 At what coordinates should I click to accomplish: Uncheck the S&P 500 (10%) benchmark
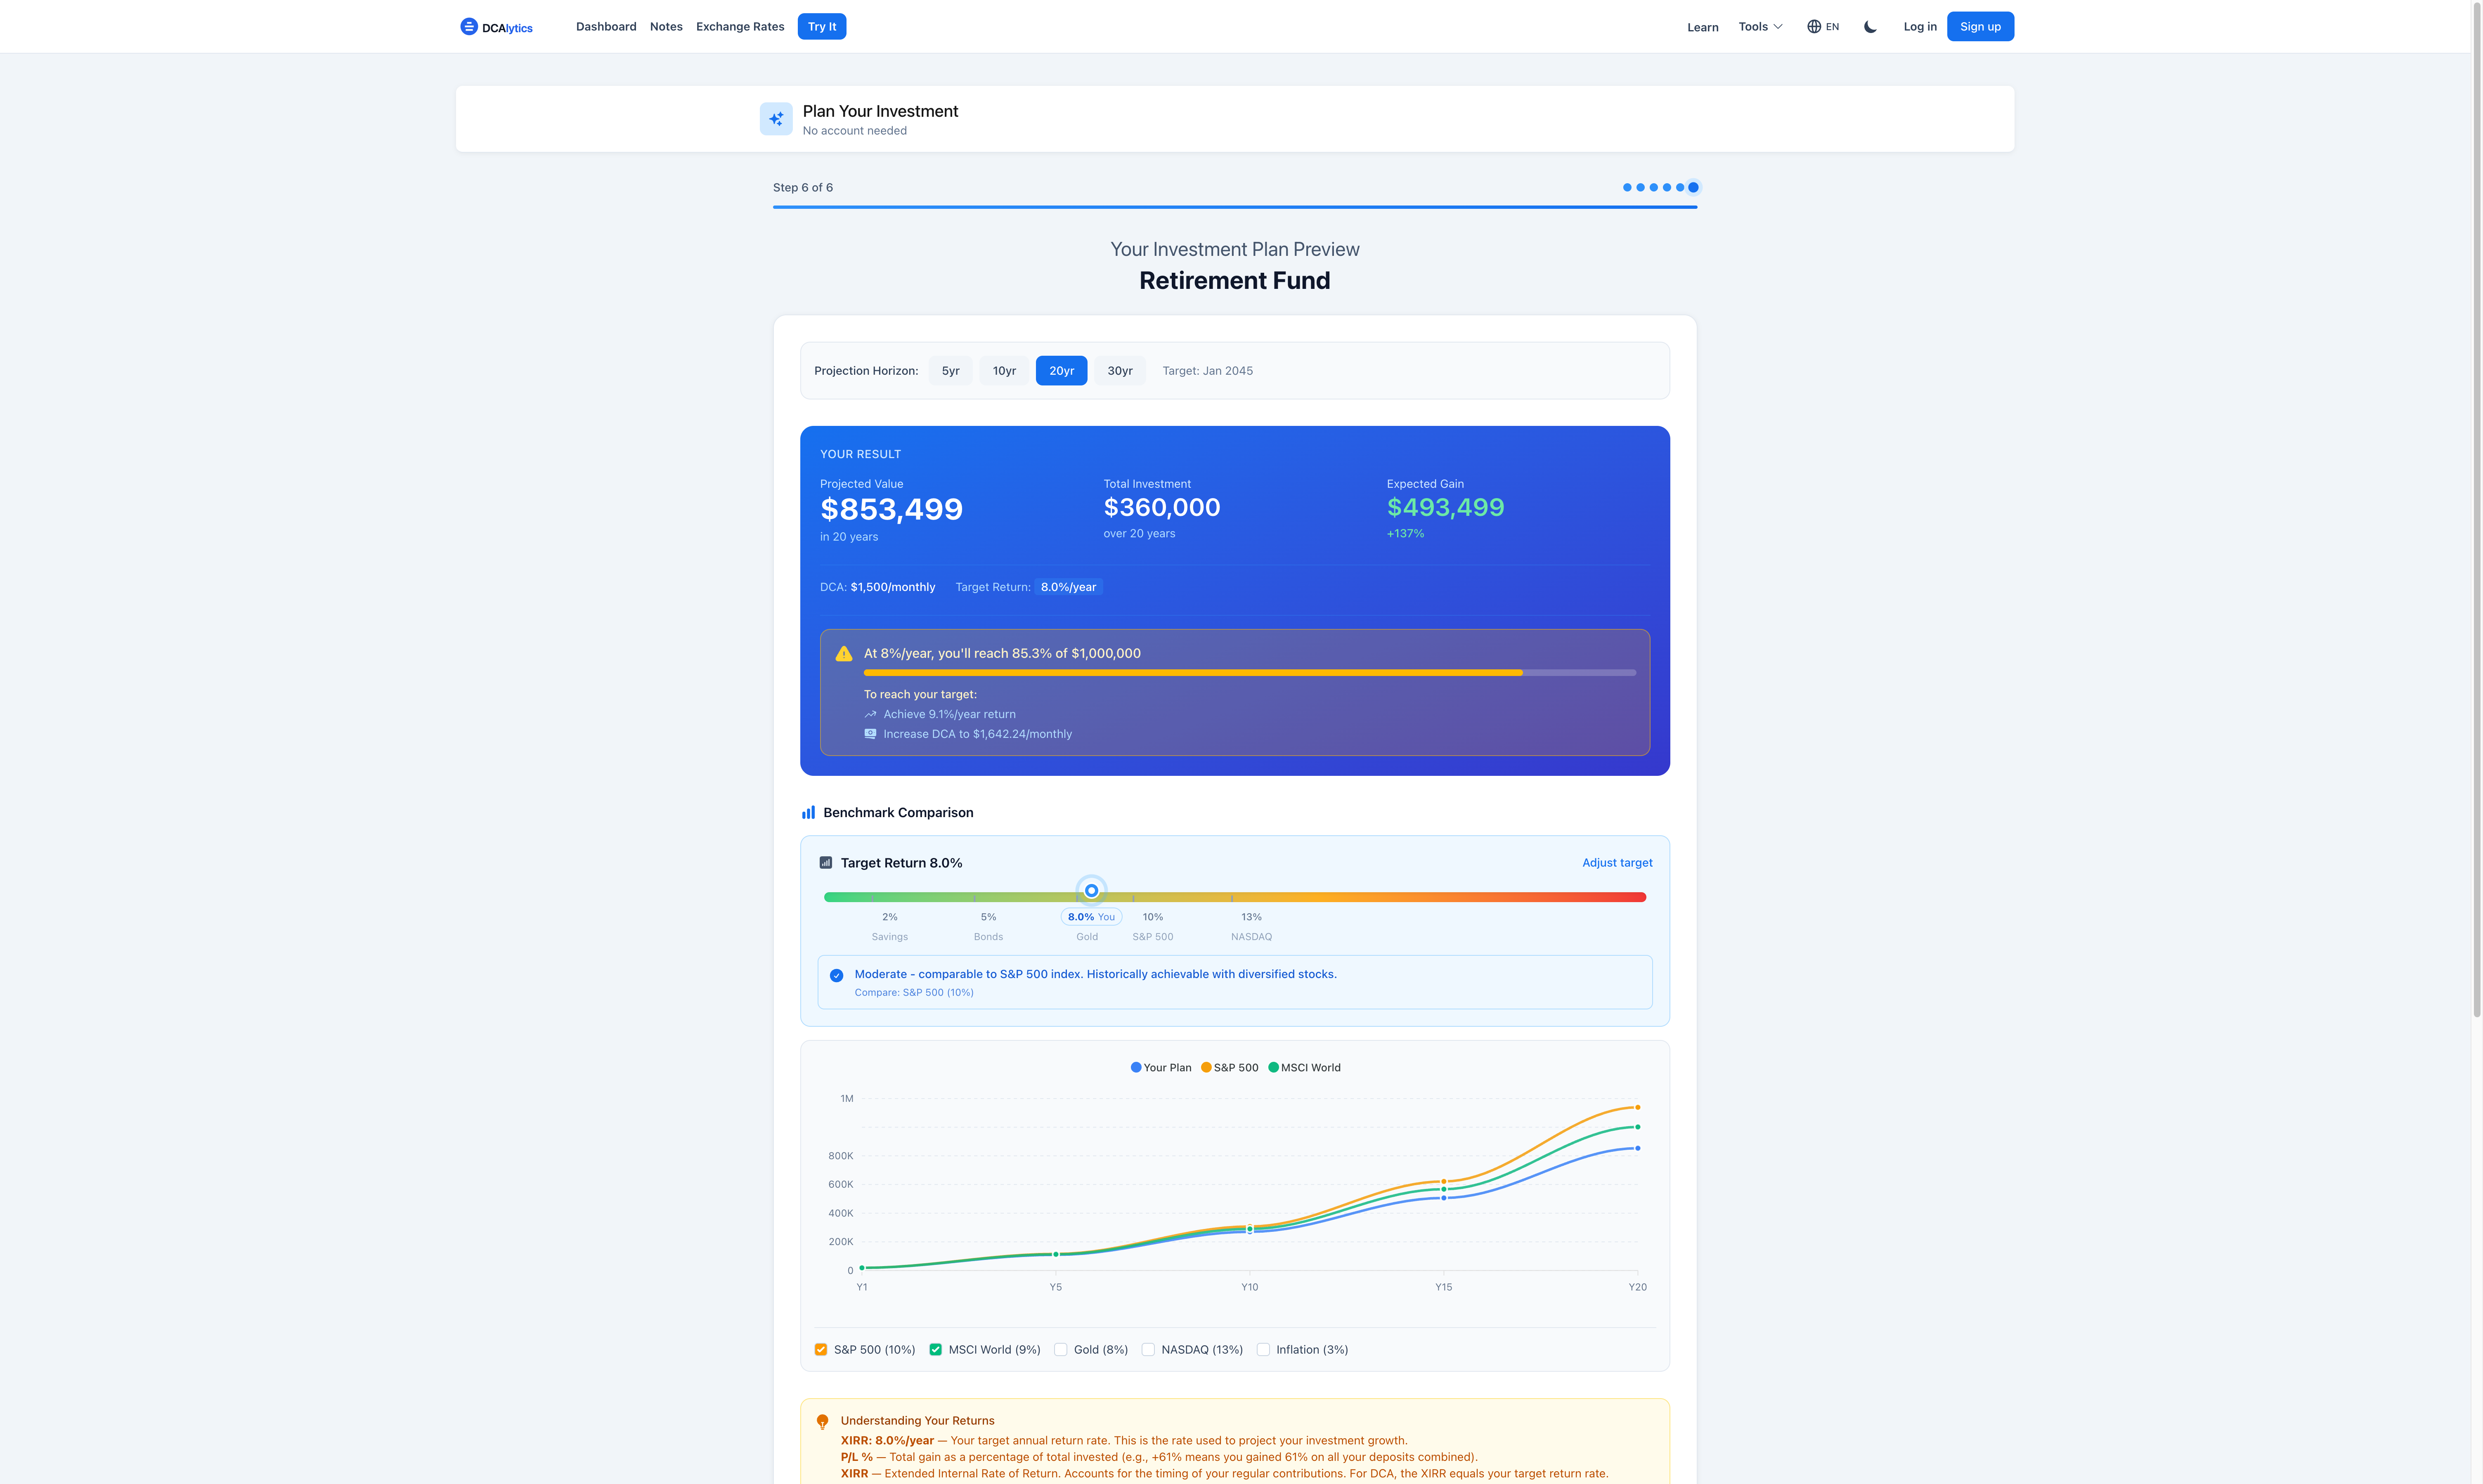(820, 1349)
